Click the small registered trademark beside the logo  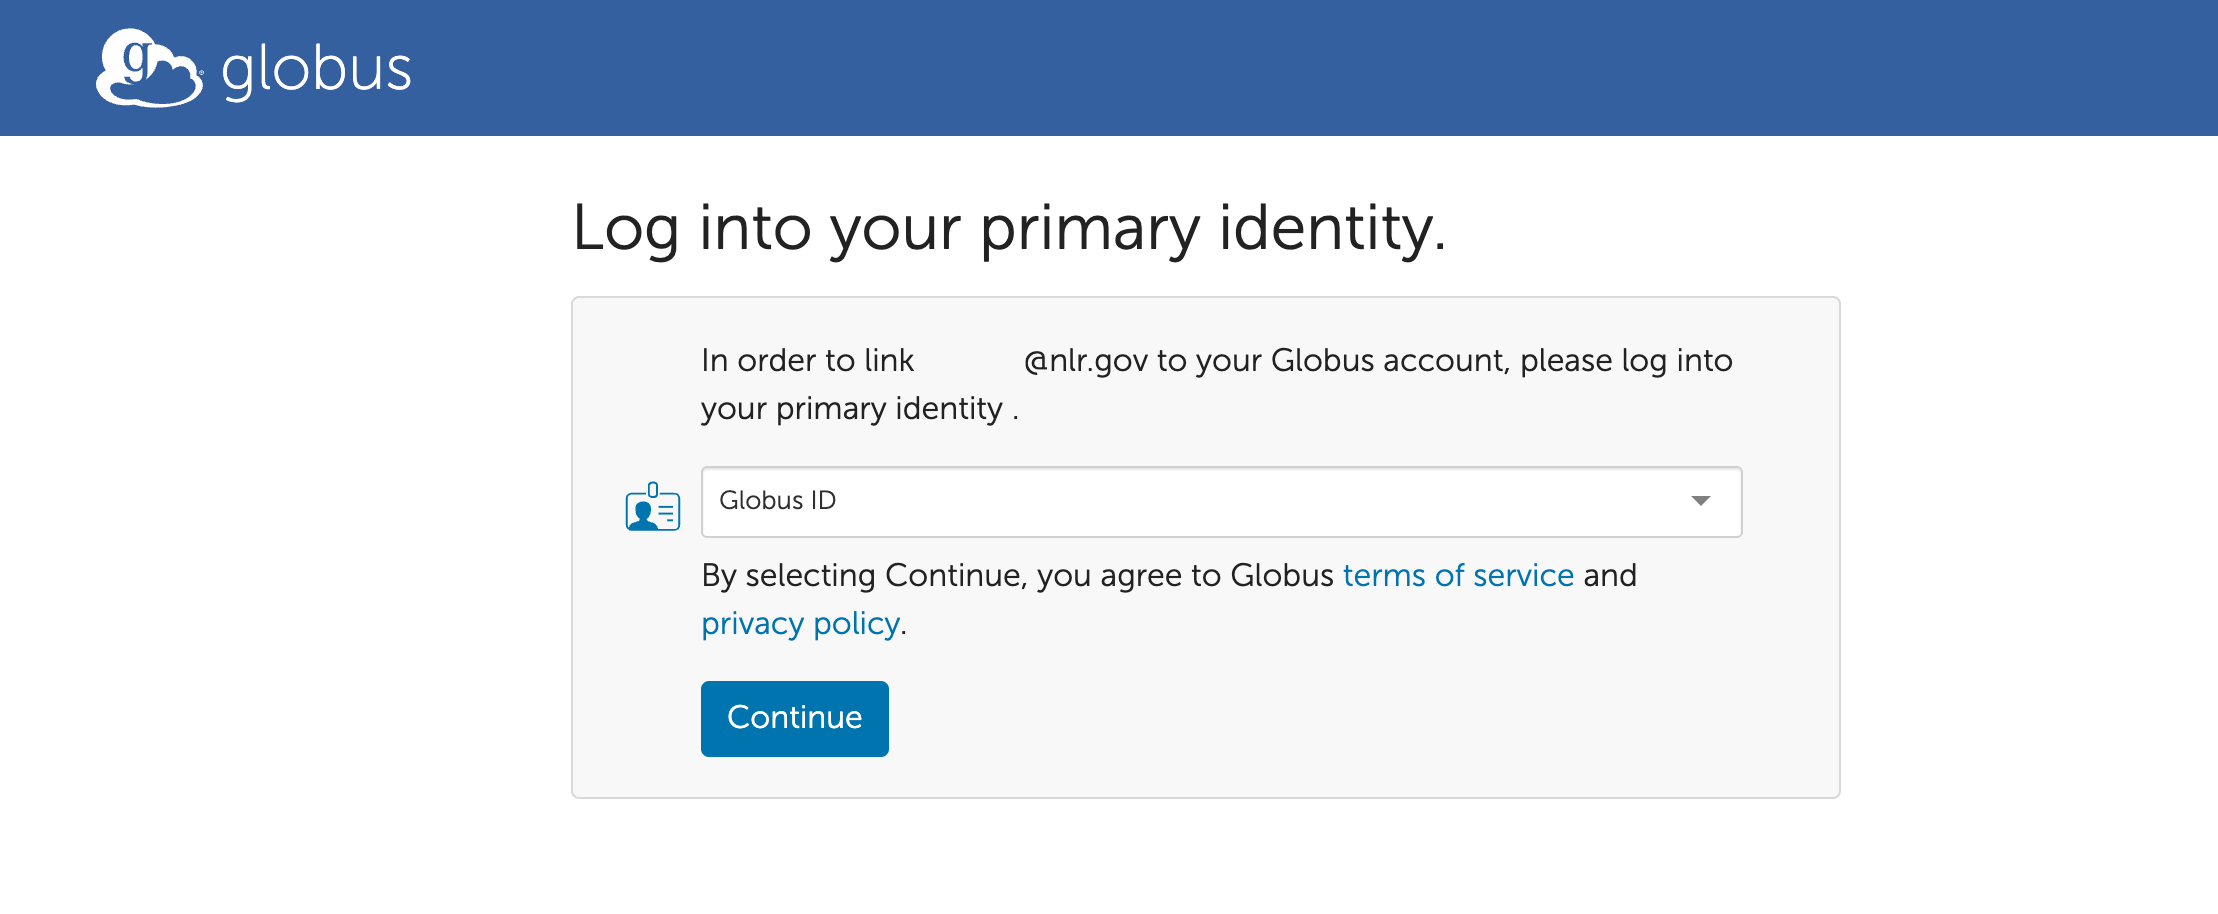pyautogui.click(x=201, y=73)
